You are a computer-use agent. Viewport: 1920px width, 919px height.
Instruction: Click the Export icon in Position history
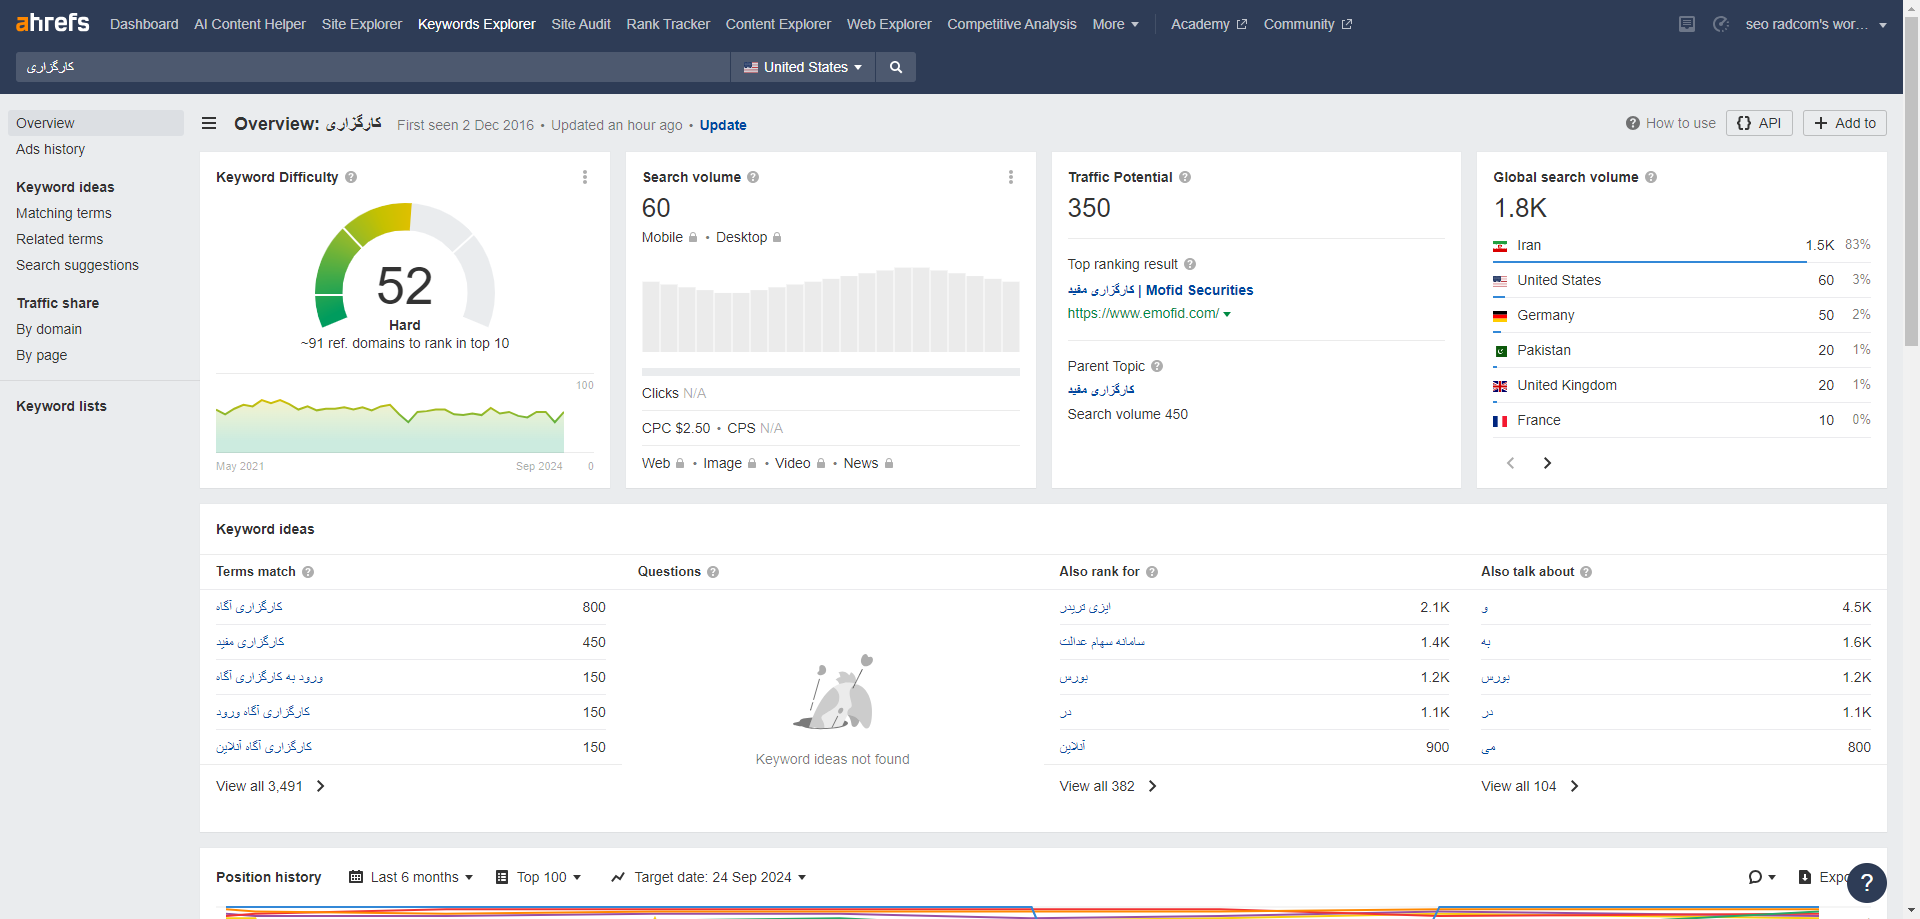[x=1807, y=877]
